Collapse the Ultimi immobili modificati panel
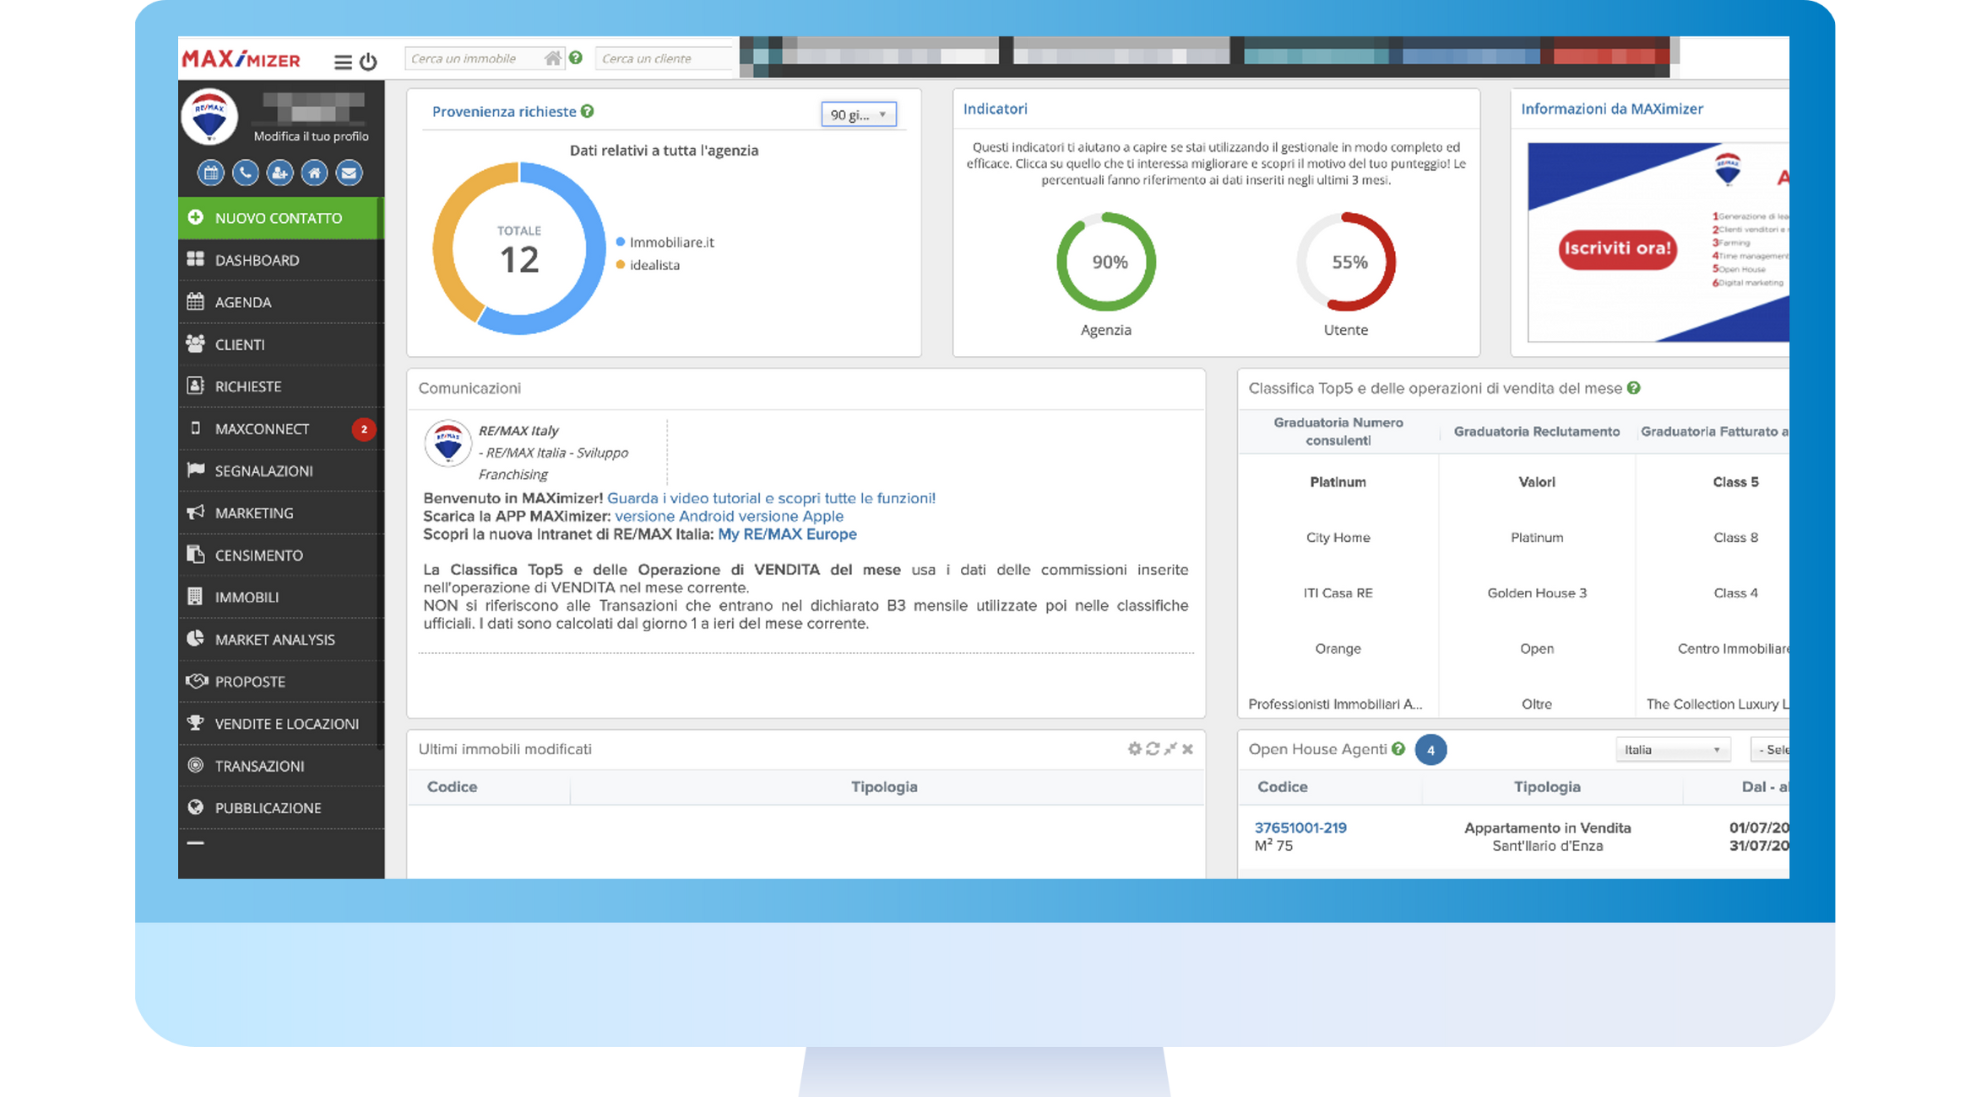Viewport: 1969px width, 1097px height. tap(1170, 748)
